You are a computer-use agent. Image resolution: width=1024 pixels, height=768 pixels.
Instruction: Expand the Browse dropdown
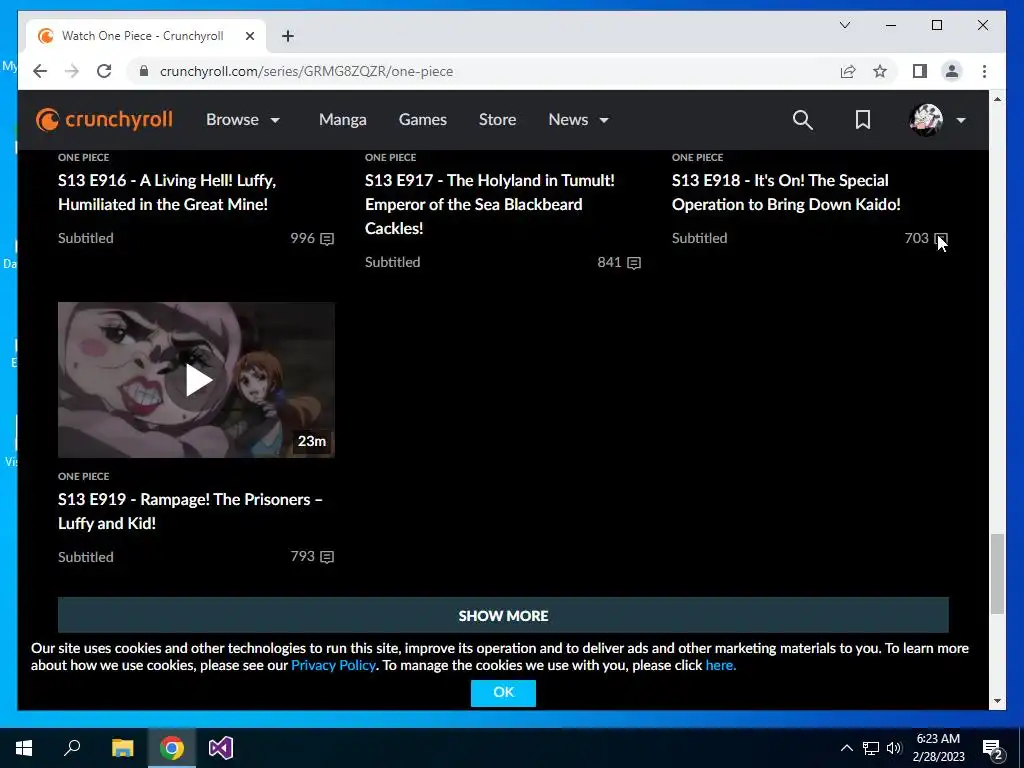(x=243, y=120)
